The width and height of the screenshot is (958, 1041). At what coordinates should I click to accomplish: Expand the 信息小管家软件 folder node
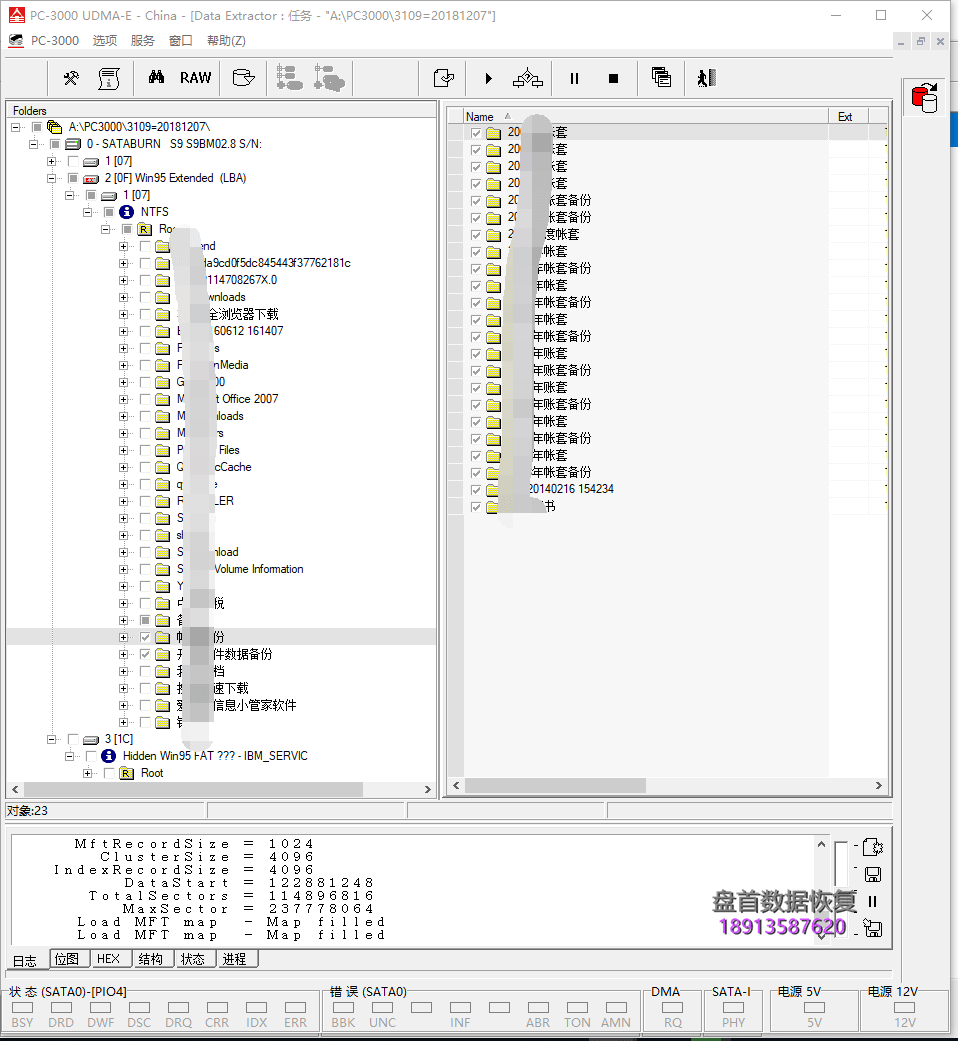point(123,705)
